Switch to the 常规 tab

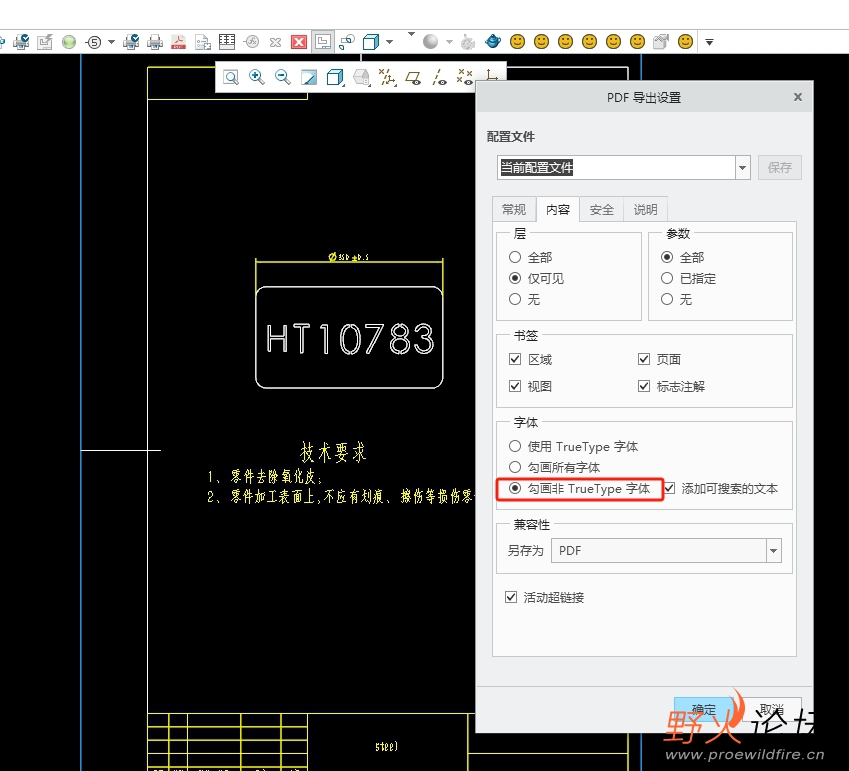[x=514, y=210]
